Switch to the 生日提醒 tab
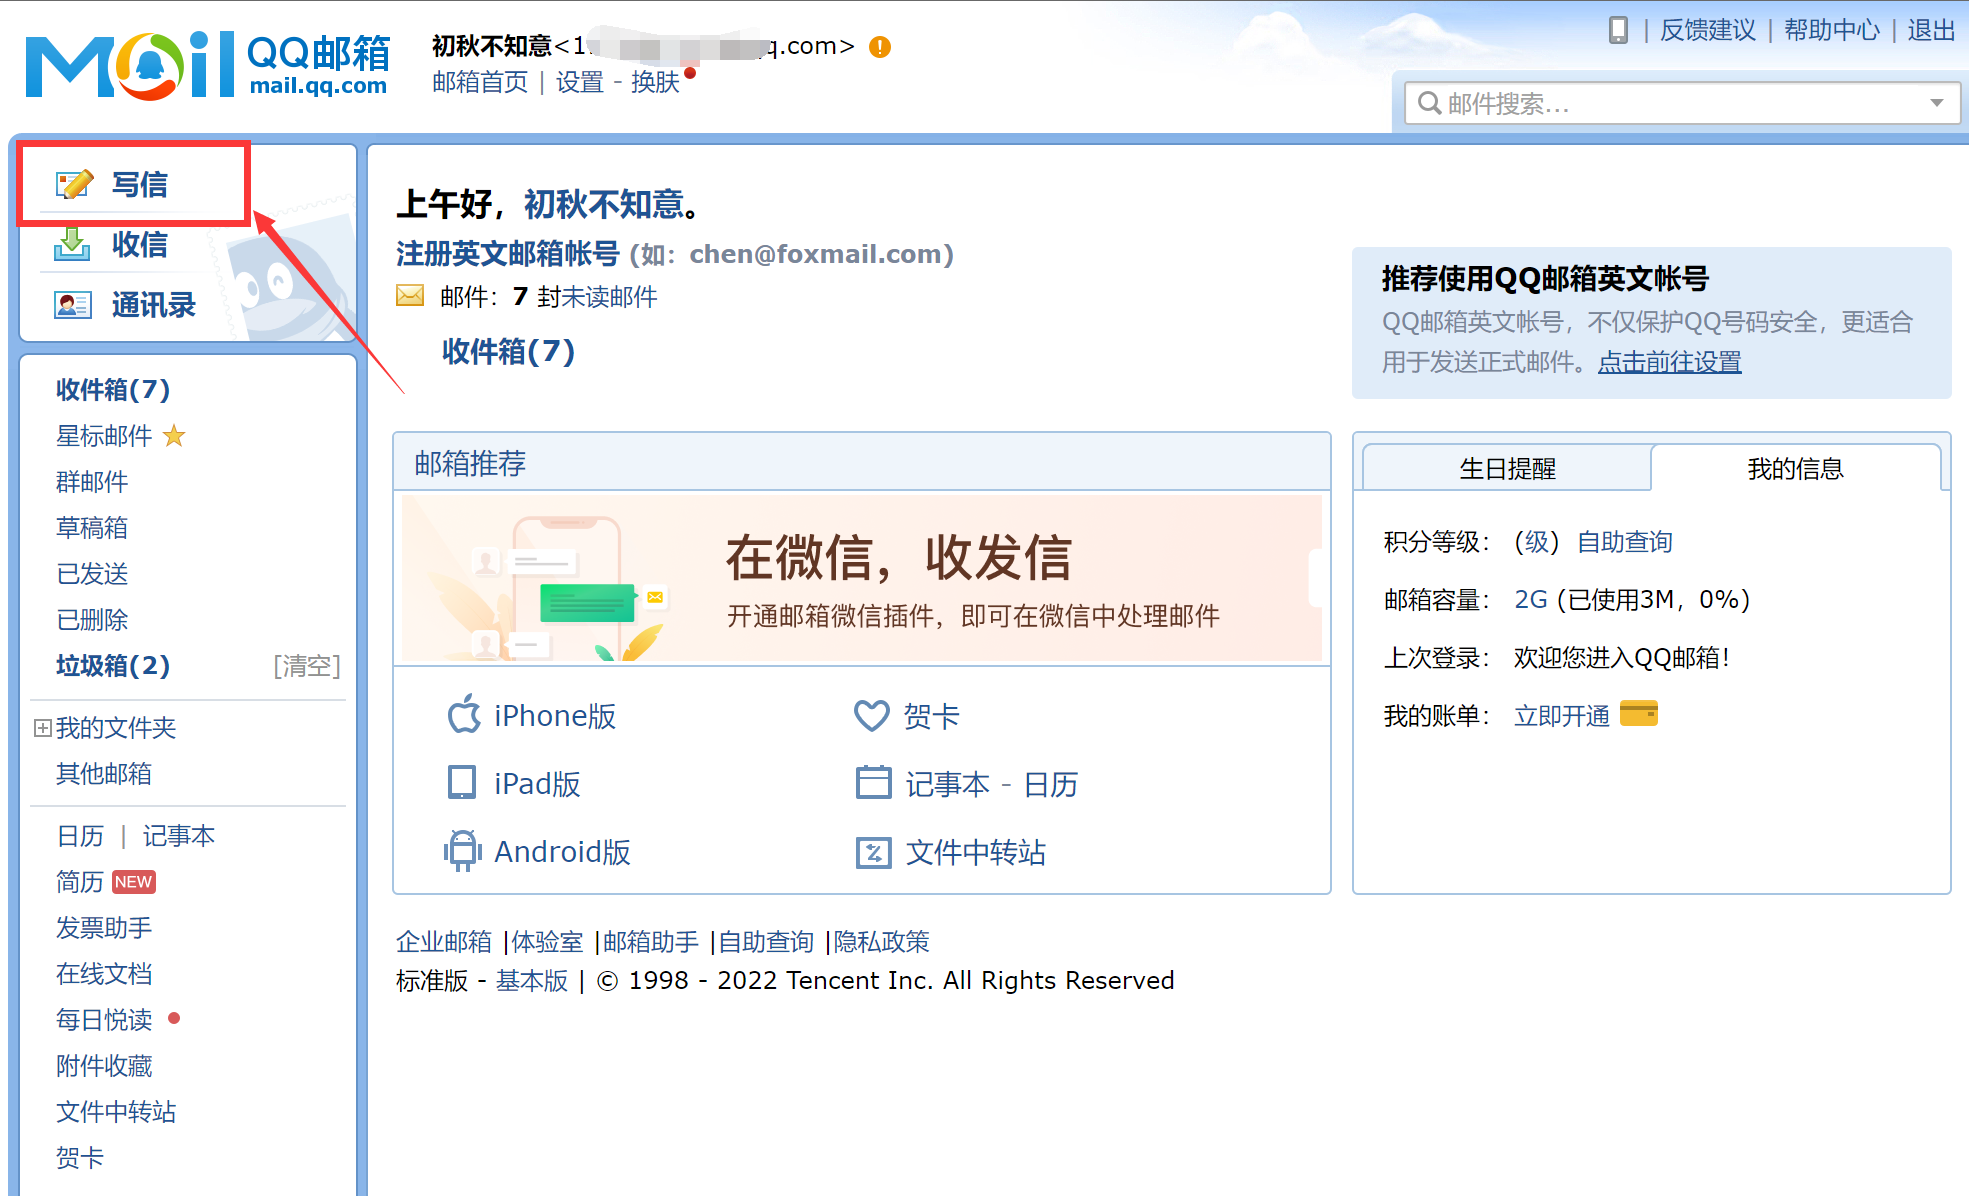The height and width of the screenshot is (1196, 1969). (x=1507, y=468)
